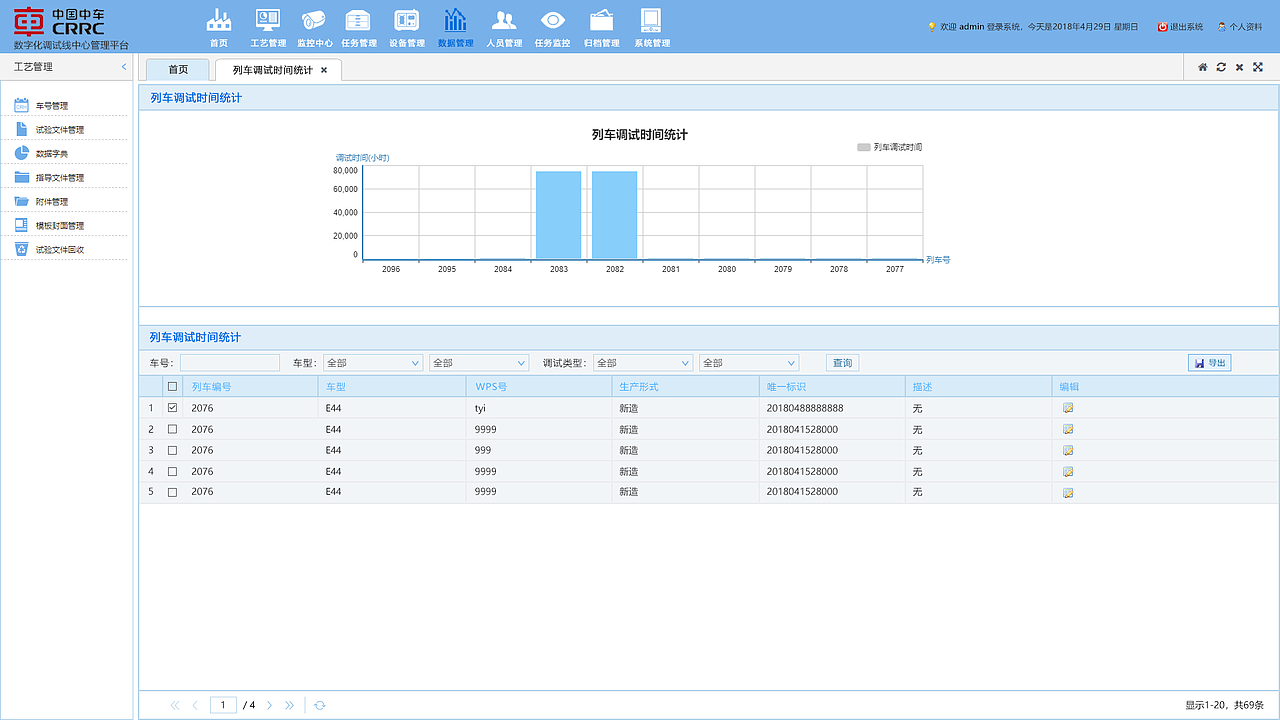The width and height of the screenshot is (1280, 720).
Task: Uncheck the checkbox for the tyi row
Action: pos(172,408)
